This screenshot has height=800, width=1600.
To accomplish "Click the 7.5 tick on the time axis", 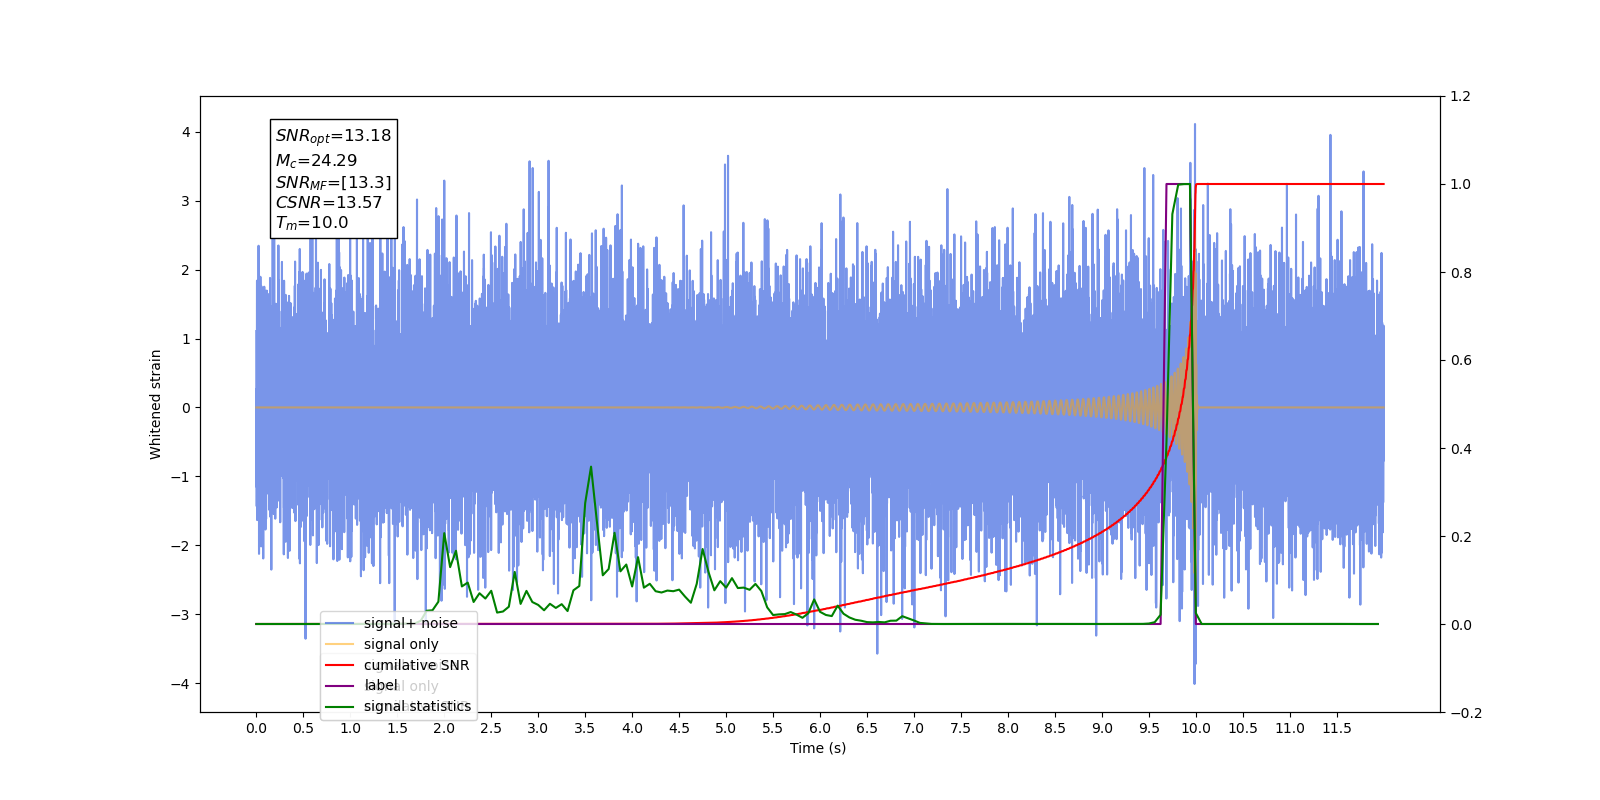I will click(x=961, y=728).
